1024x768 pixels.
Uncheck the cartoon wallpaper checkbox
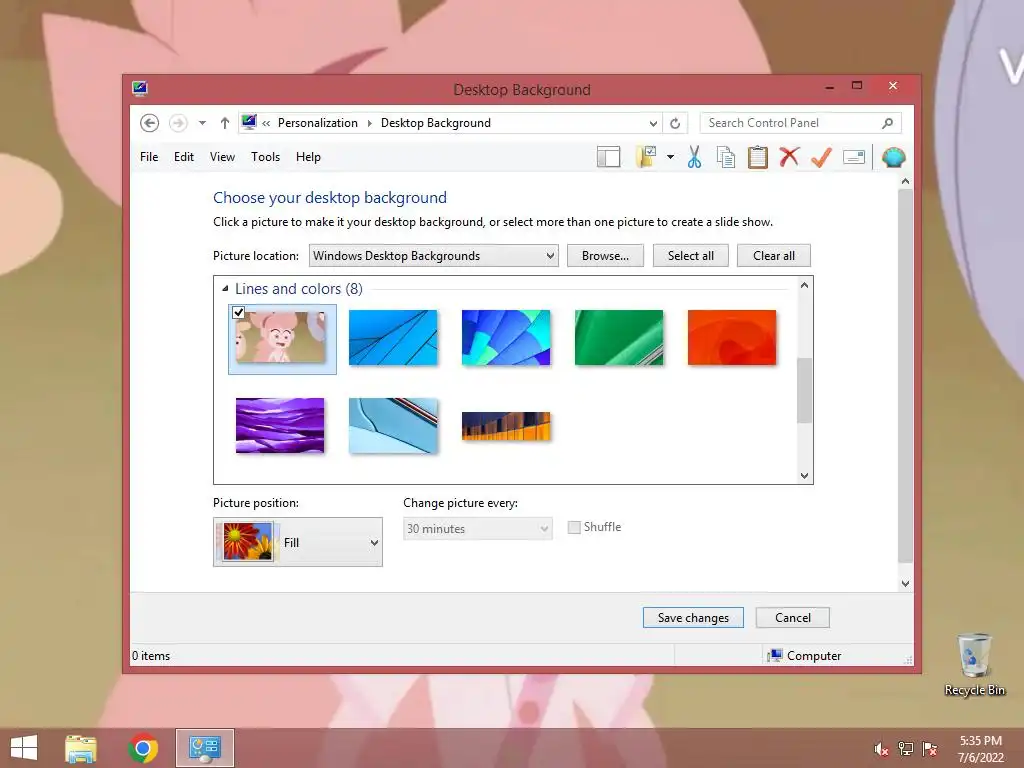tap(238, 313)
